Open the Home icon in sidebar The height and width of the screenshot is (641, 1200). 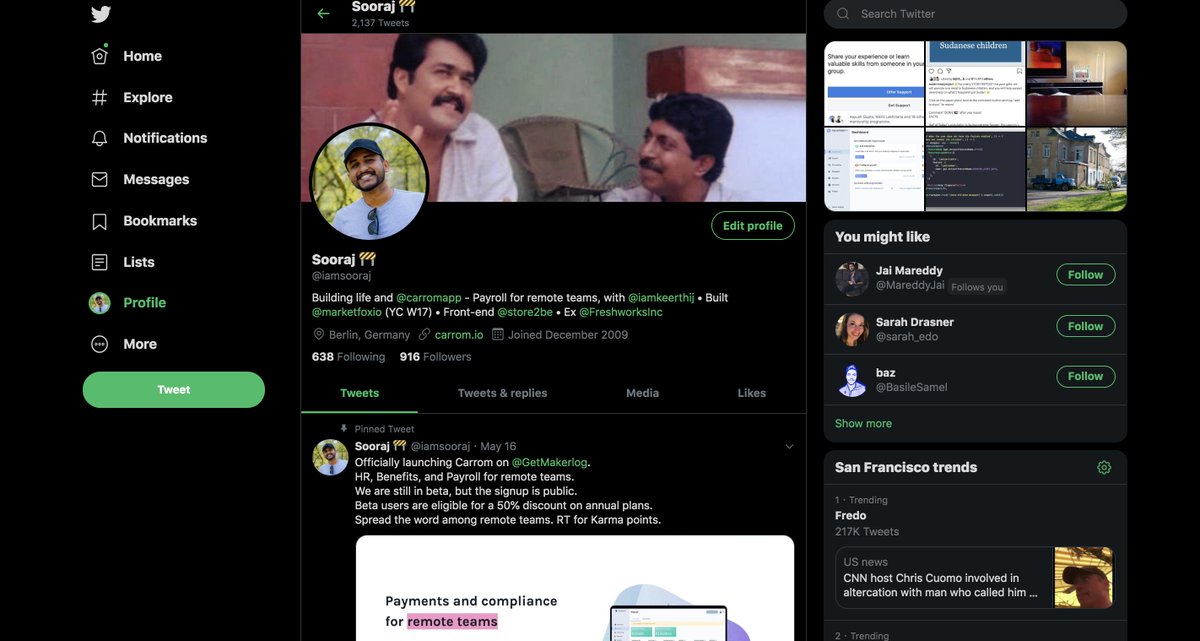(99, 56)
